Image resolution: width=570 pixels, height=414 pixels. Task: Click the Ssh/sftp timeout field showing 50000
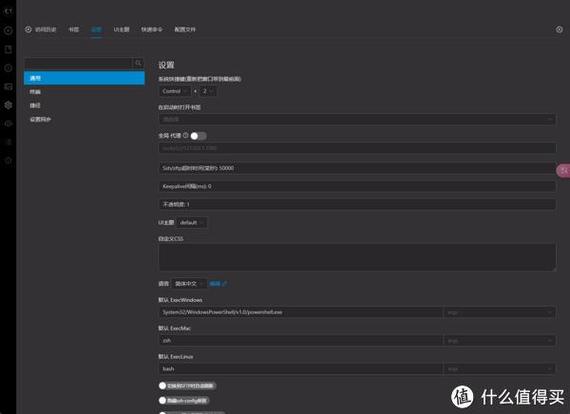point(357,168)
